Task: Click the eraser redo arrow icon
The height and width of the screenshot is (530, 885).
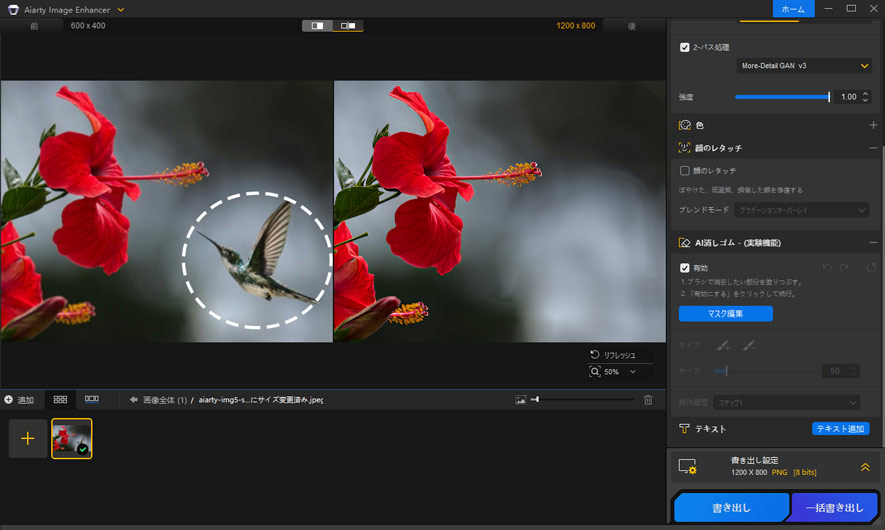Action: [x=844, y=268]
